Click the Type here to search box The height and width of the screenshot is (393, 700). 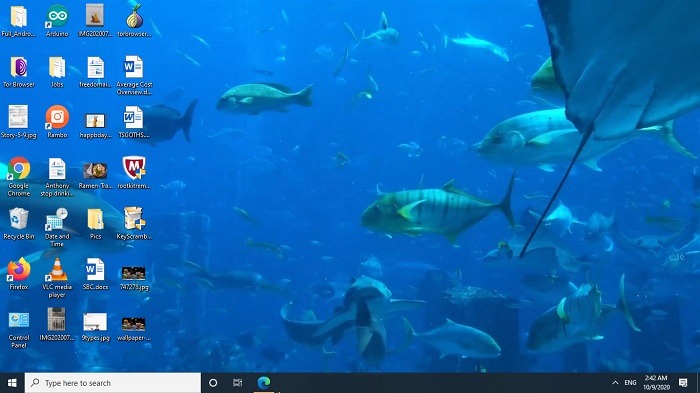coord(113,383)
